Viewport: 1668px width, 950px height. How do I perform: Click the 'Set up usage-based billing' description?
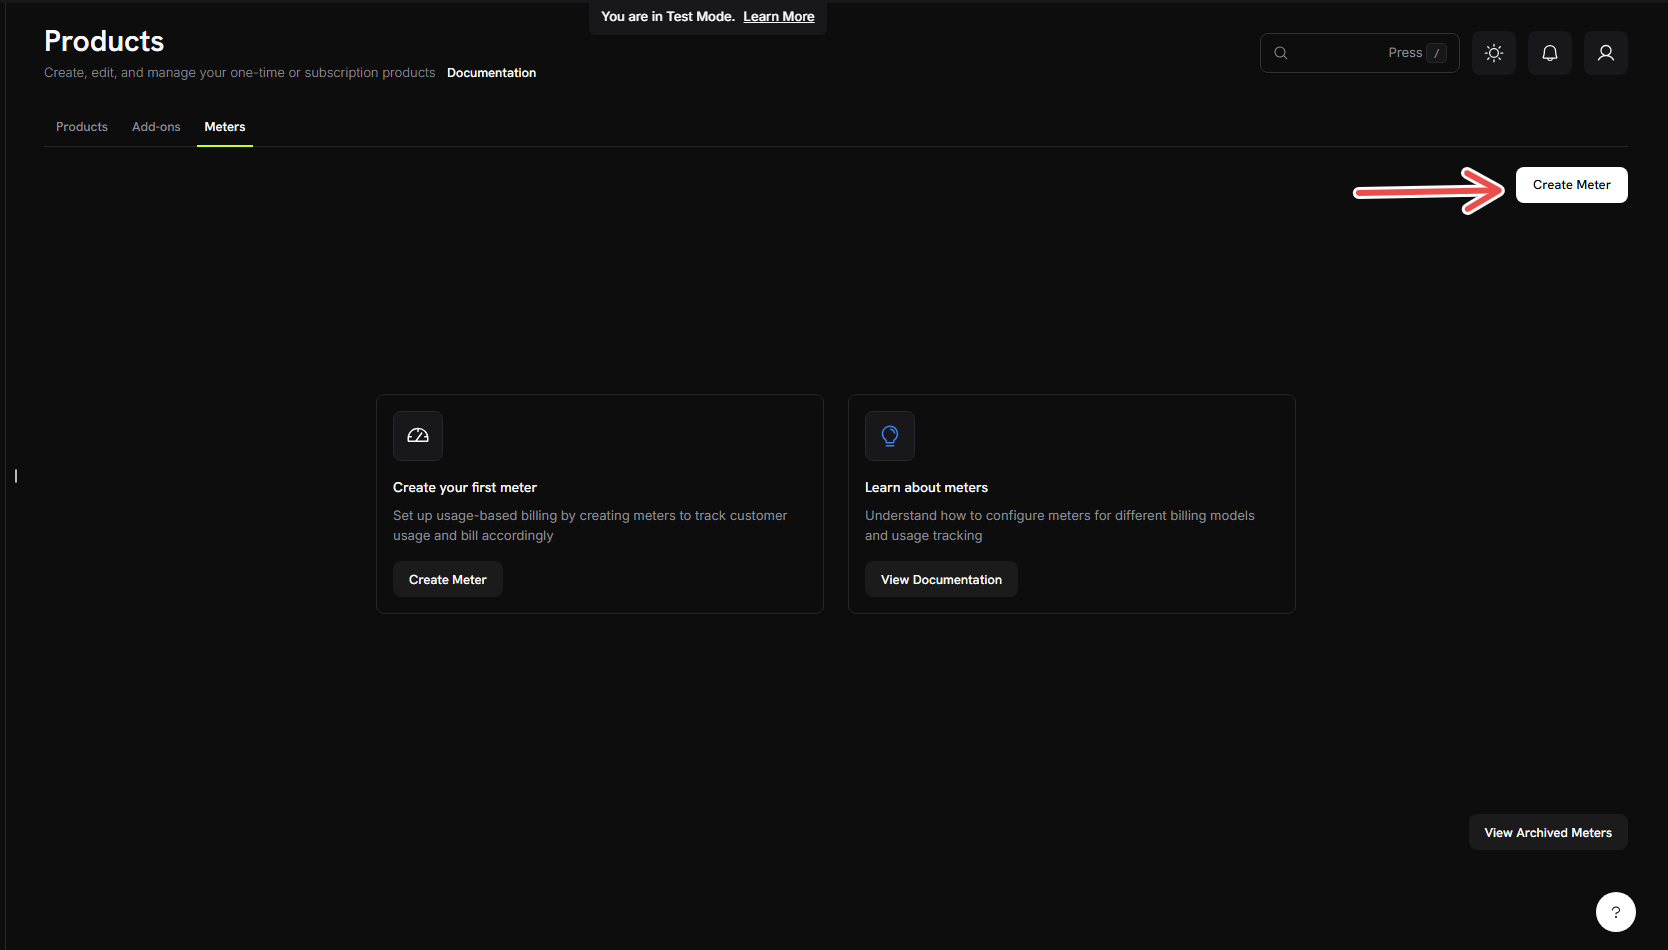(x=590, y=526)
